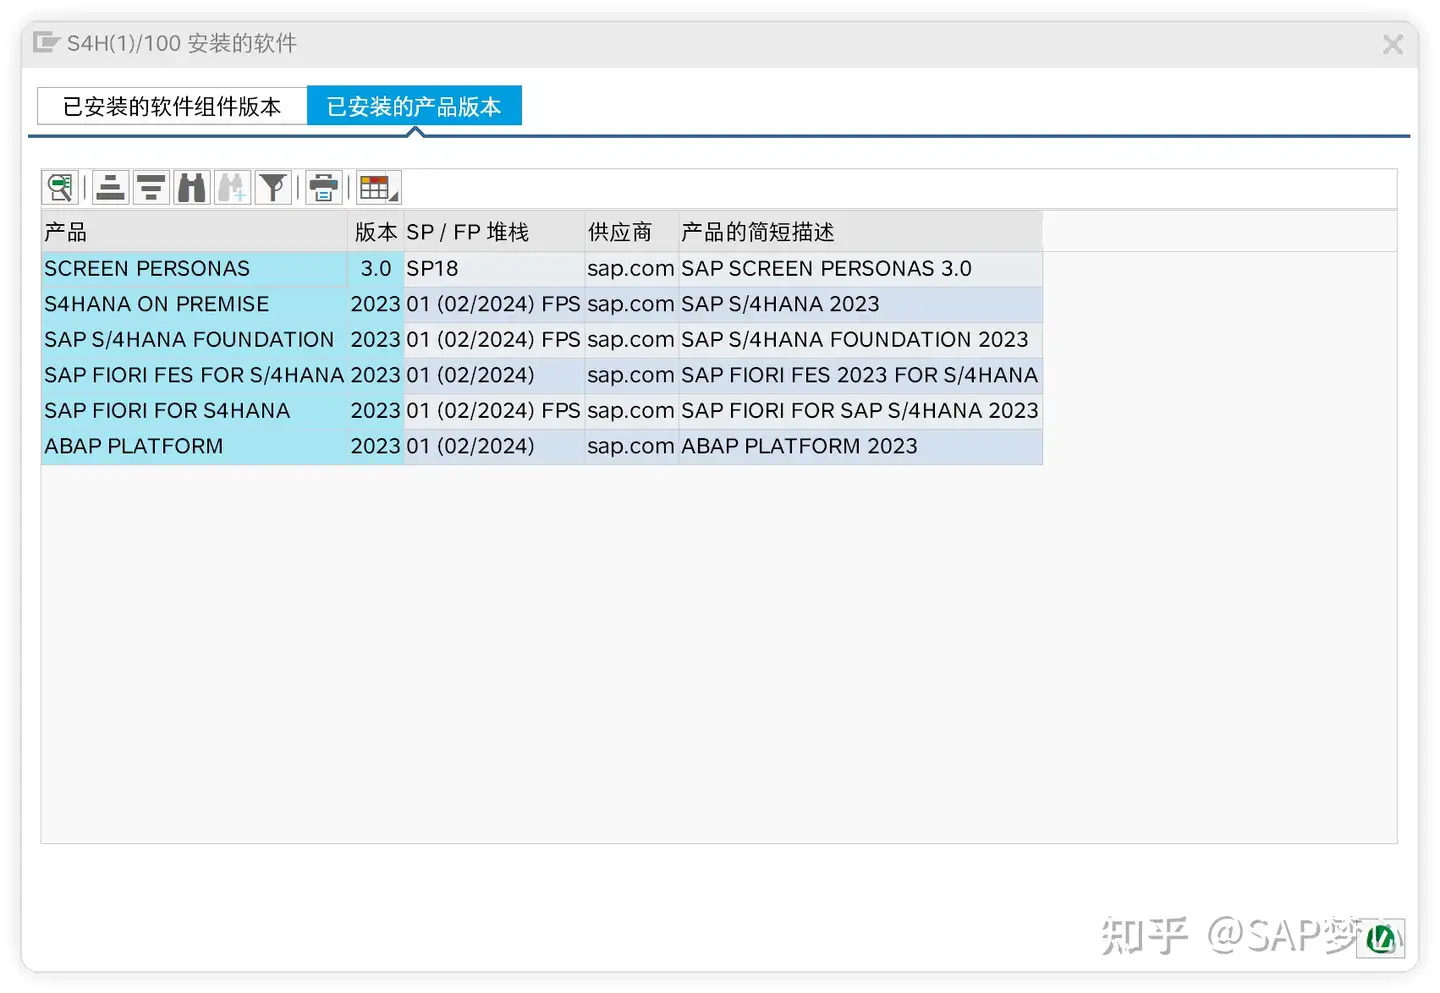Select SAP FIORI FES FOR S/4HANA cell
Image resolution: width=1440 pixels, height=993 pixels.
click(194, 375)
